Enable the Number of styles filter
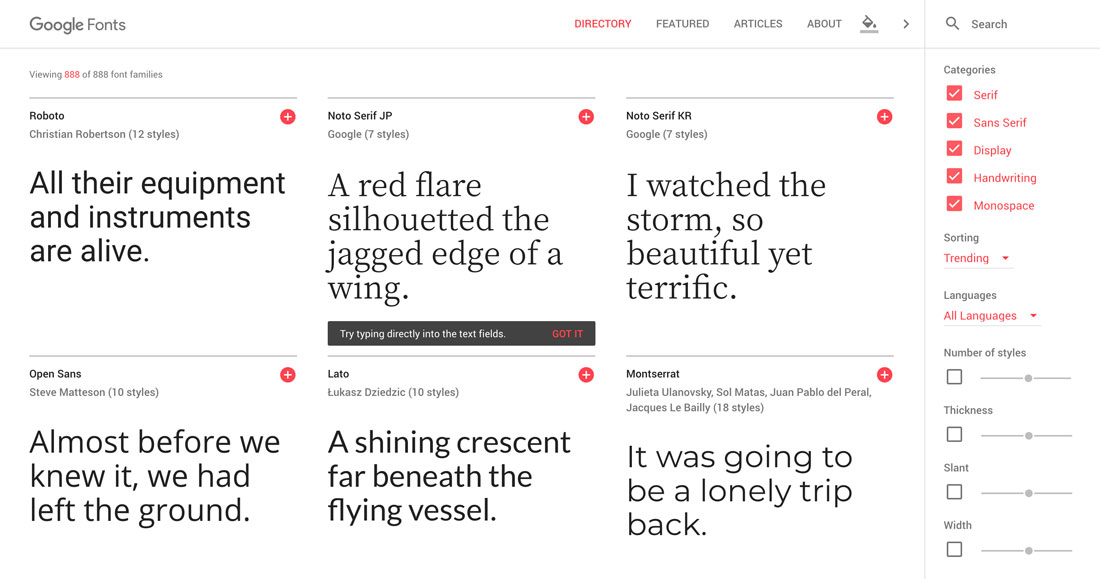Viewport: 1100px width, 579px height. pos(954,376)
